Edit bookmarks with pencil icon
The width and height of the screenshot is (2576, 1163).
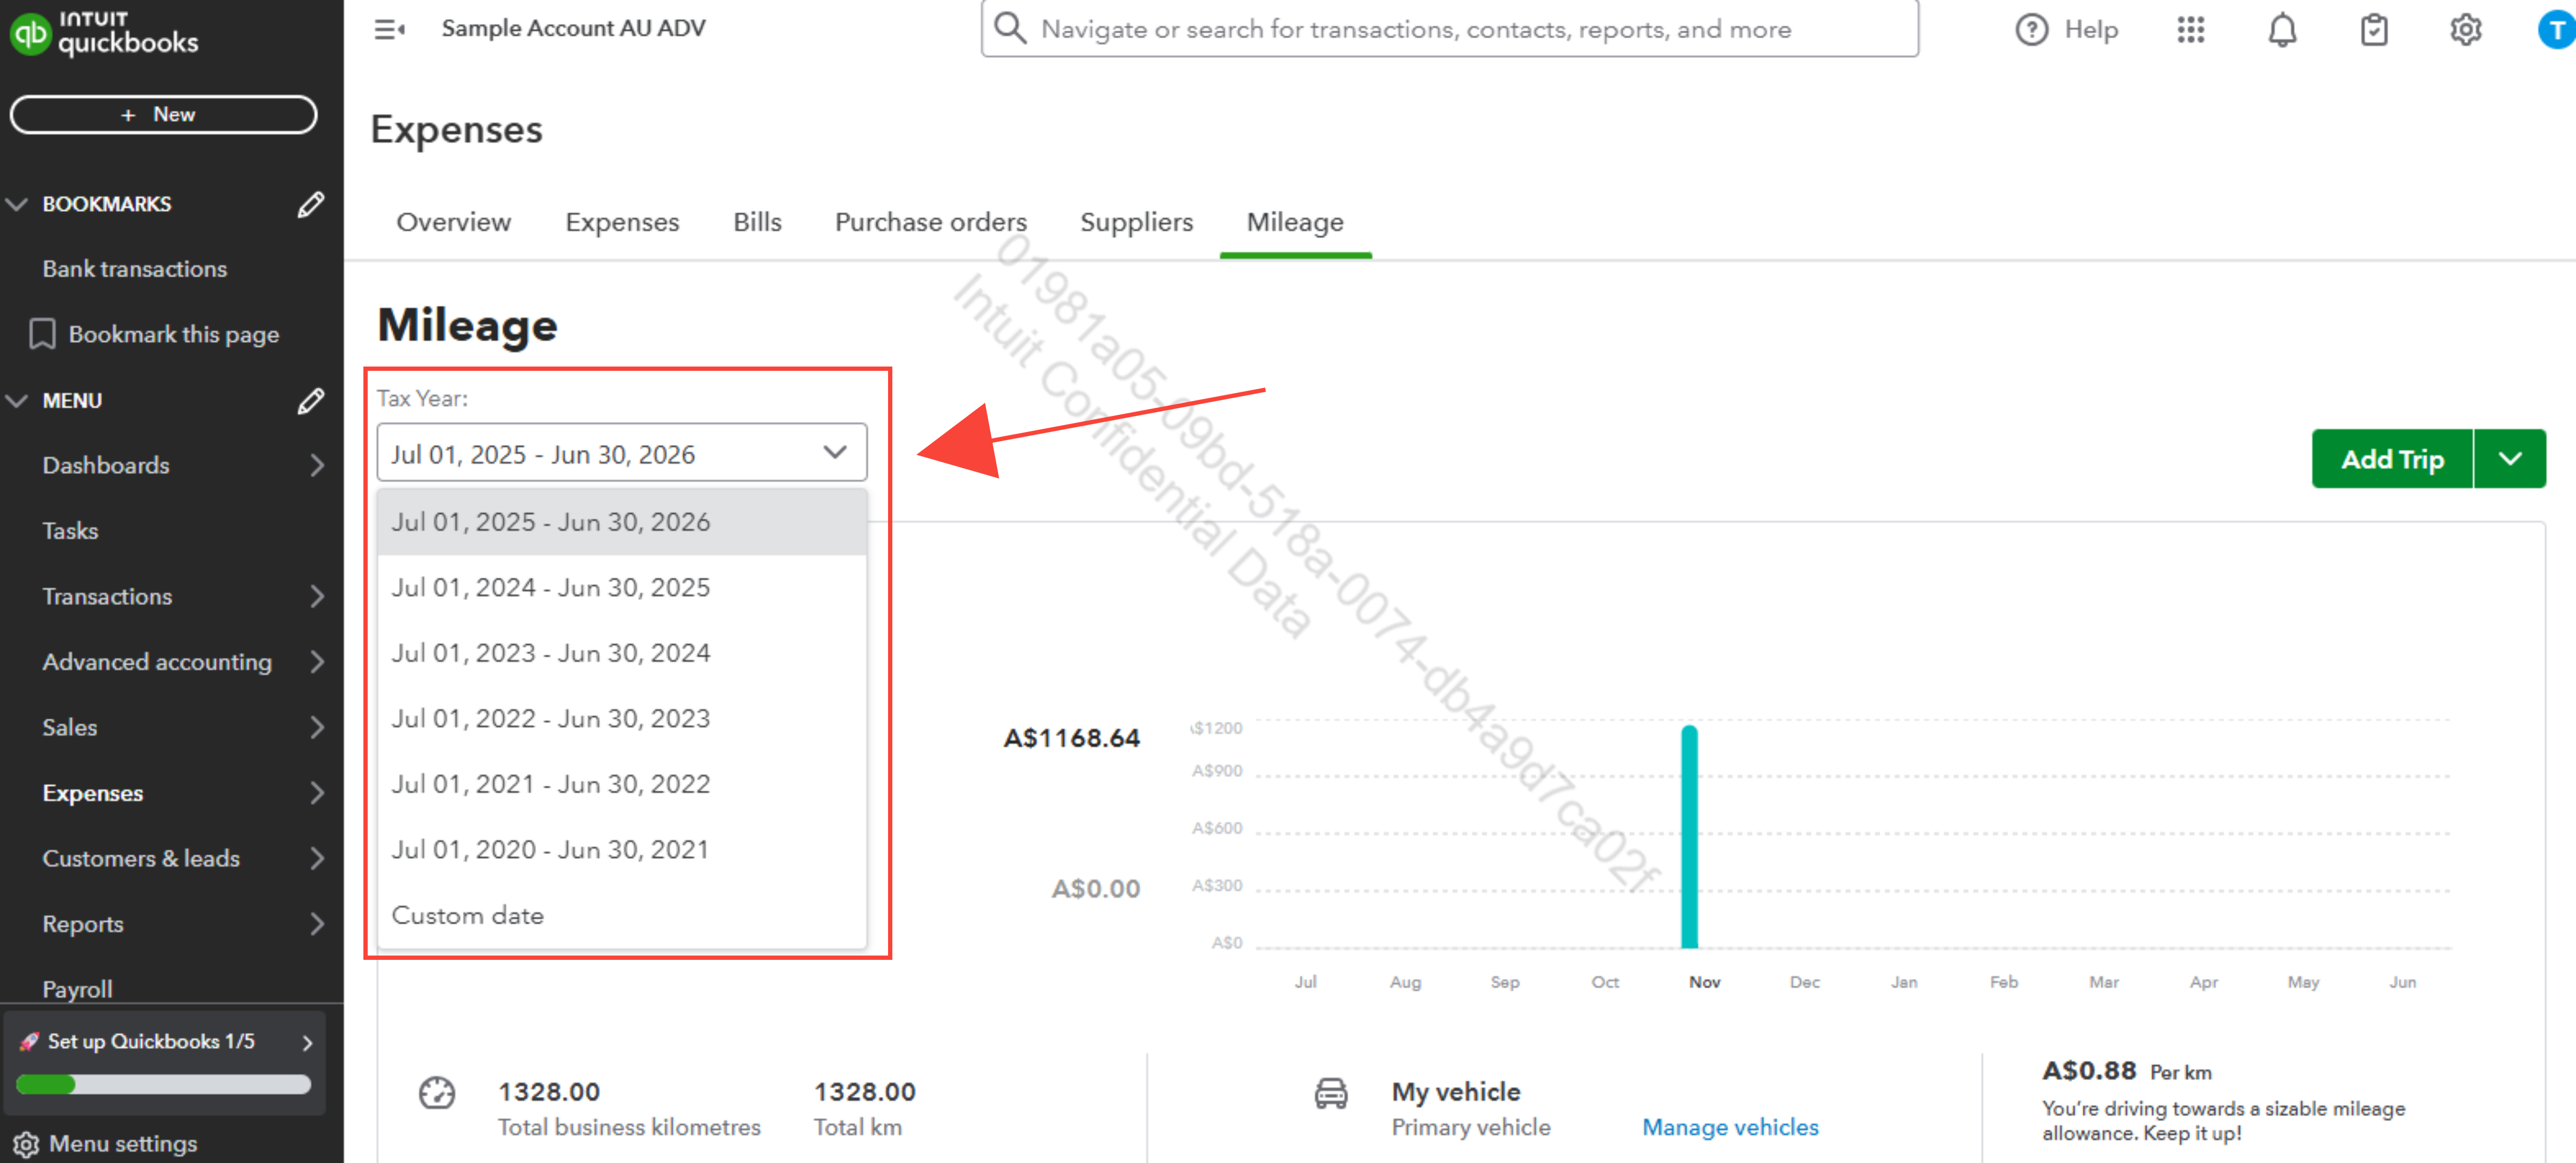pos(311,204)
